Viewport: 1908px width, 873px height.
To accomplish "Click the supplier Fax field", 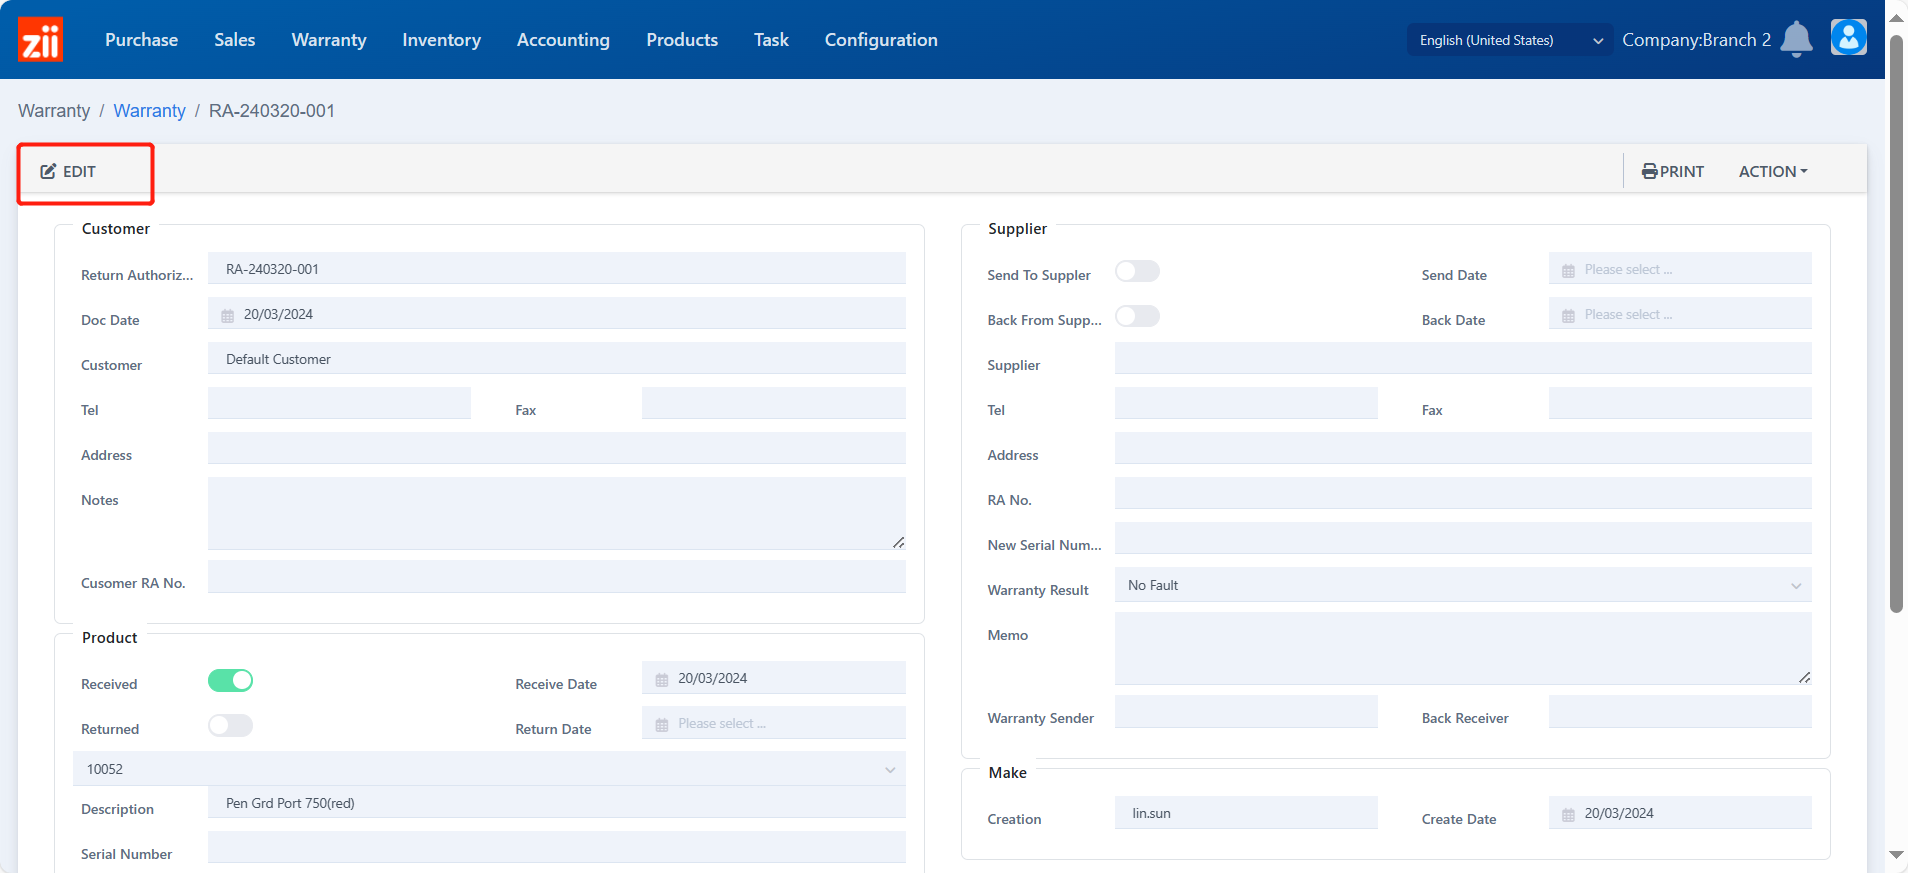I will tap(1680, 403).
